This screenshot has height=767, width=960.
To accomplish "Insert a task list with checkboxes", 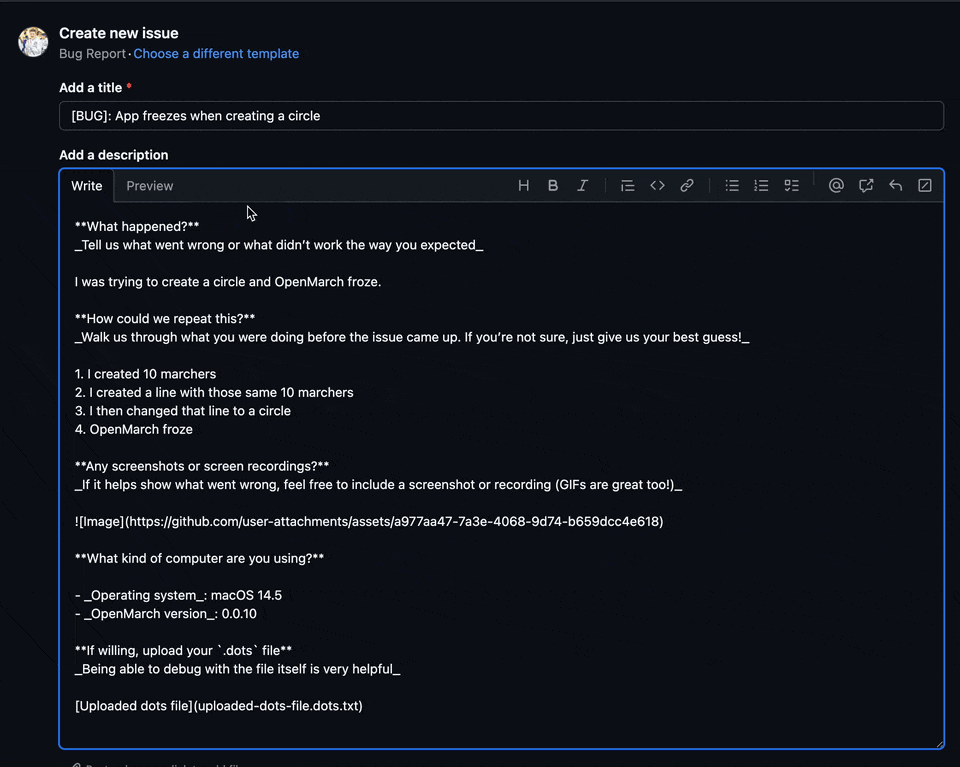I will 792,185.
